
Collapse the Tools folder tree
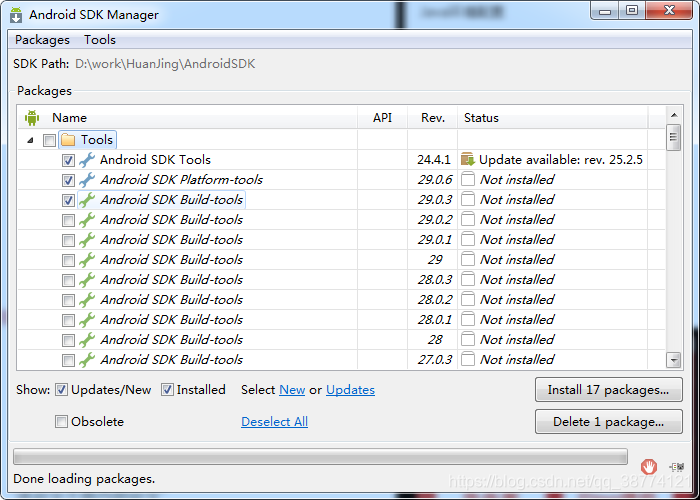pyautogui.click(x=30, y=140)
